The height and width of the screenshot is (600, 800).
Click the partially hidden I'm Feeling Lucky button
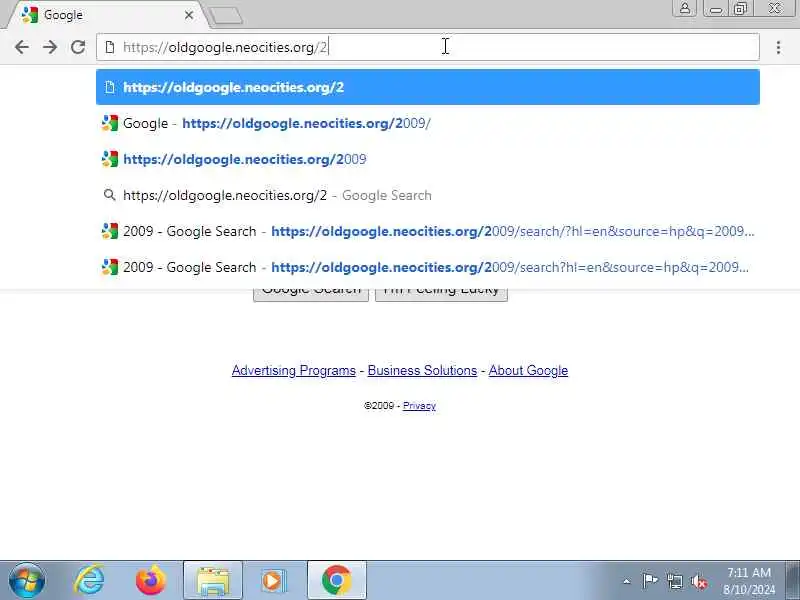tap(441, 295)
